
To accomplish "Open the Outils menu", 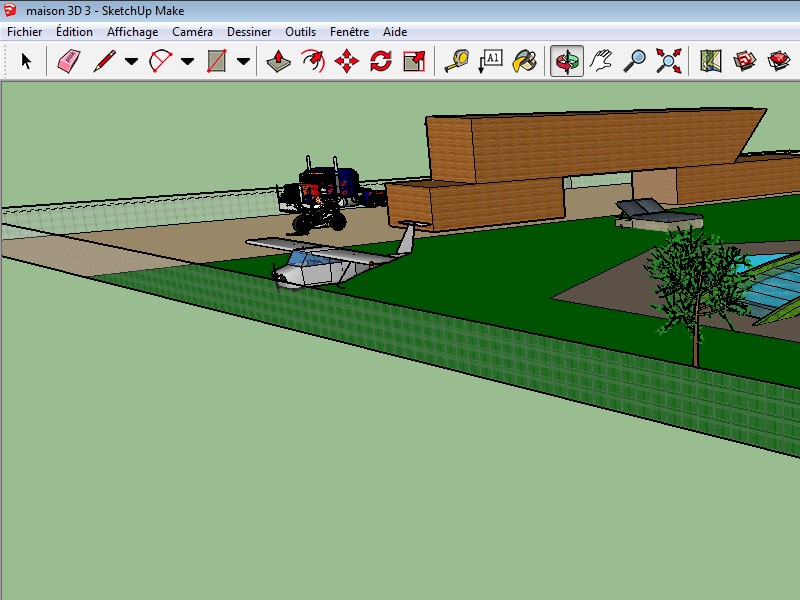I will (301, 32).
